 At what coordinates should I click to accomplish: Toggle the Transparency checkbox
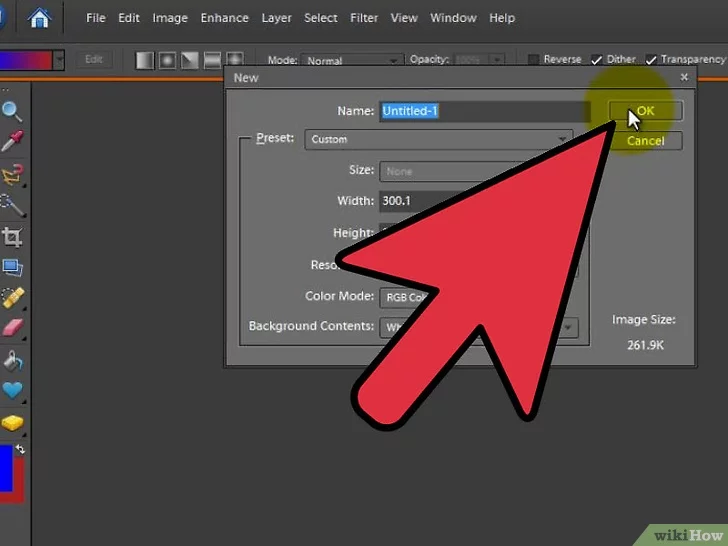click(x=650, y=59)
